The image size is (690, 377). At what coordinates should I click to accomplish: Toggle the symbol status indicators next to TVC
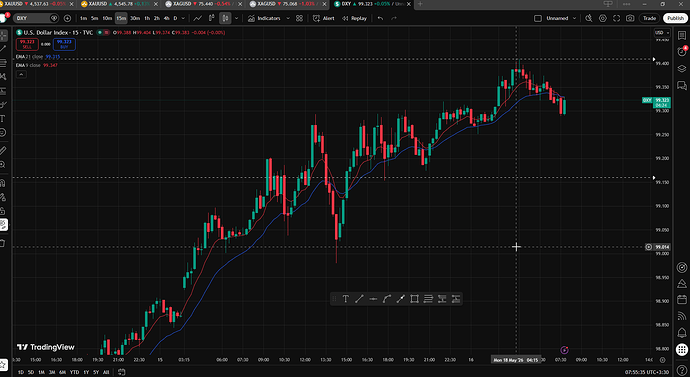(x=103, y=33)
